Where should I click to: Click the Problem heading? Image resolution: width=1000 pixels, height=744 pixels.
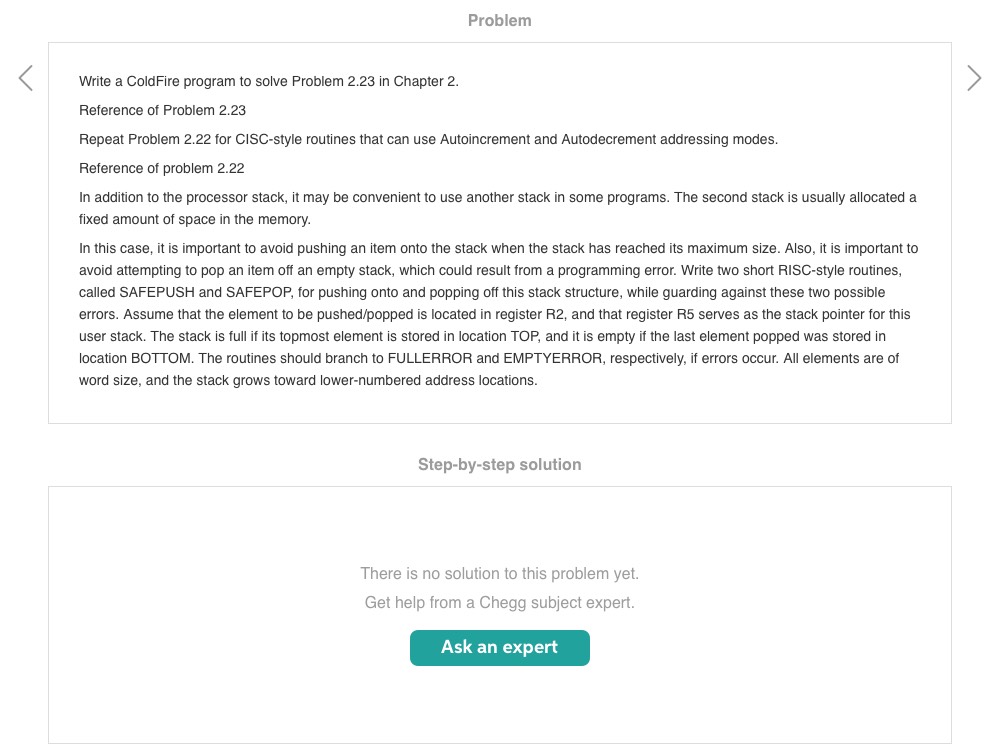click(x=499, y=20)
